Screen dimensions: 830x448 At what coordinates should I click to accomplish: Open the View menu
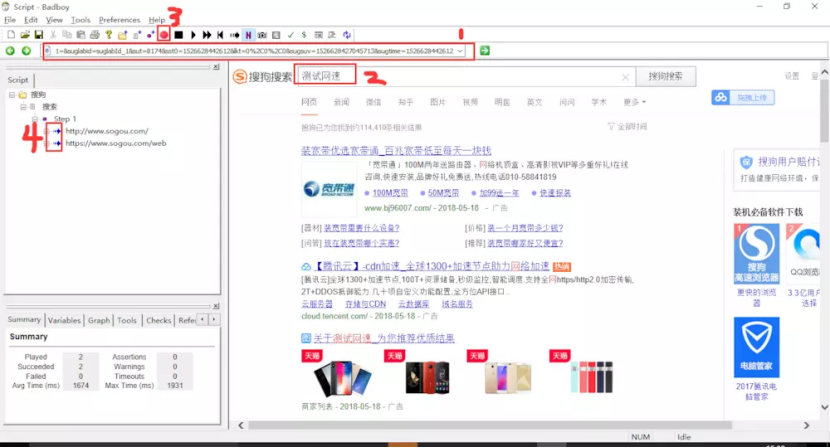click(54, 20)
